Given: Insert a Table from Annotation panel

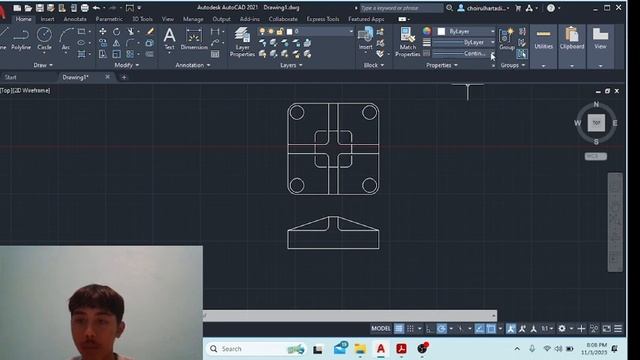Looking at the screenshot, I should (215, 54).
